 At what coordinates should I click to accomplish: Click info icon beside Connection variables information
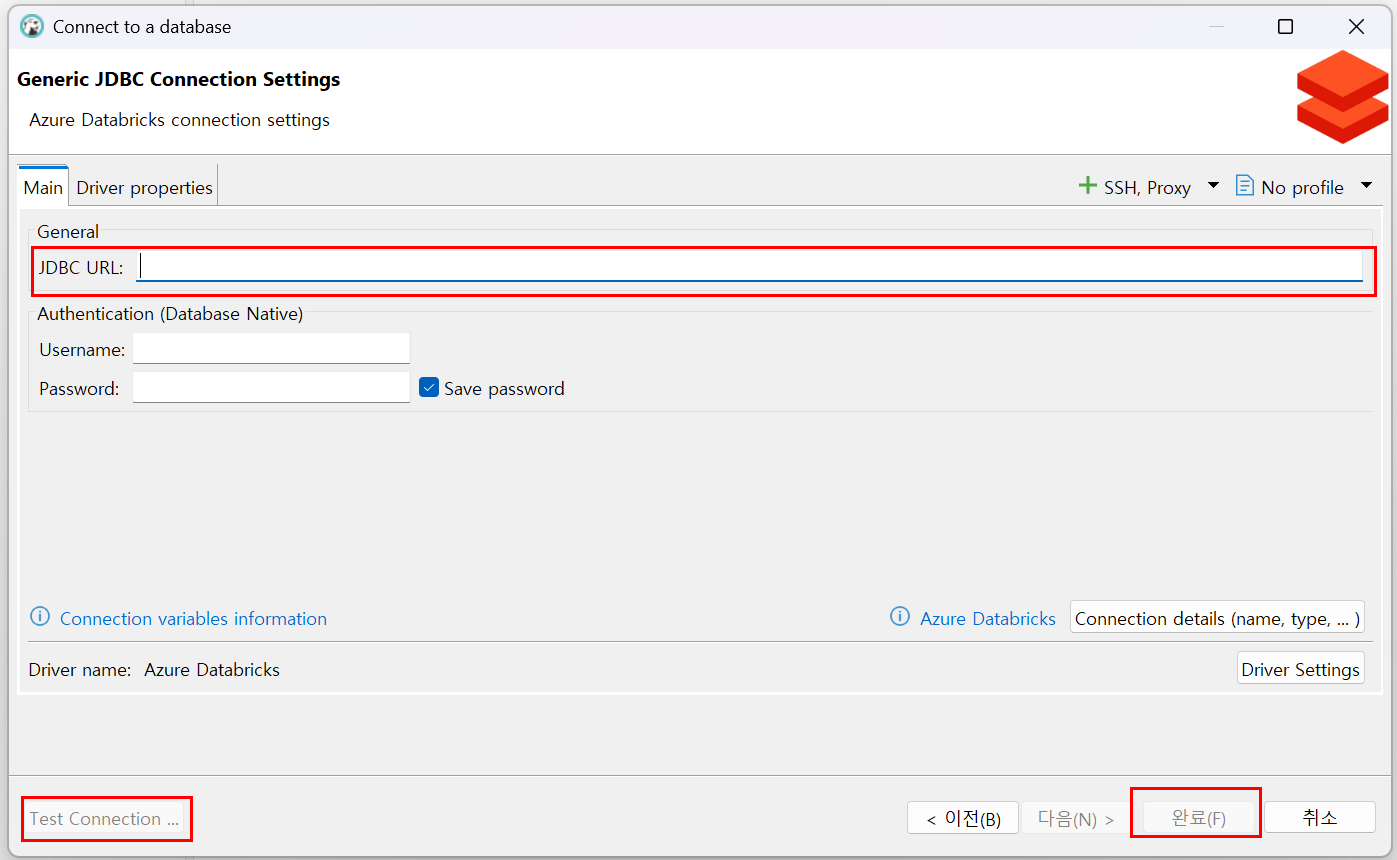tap(40, 617)
